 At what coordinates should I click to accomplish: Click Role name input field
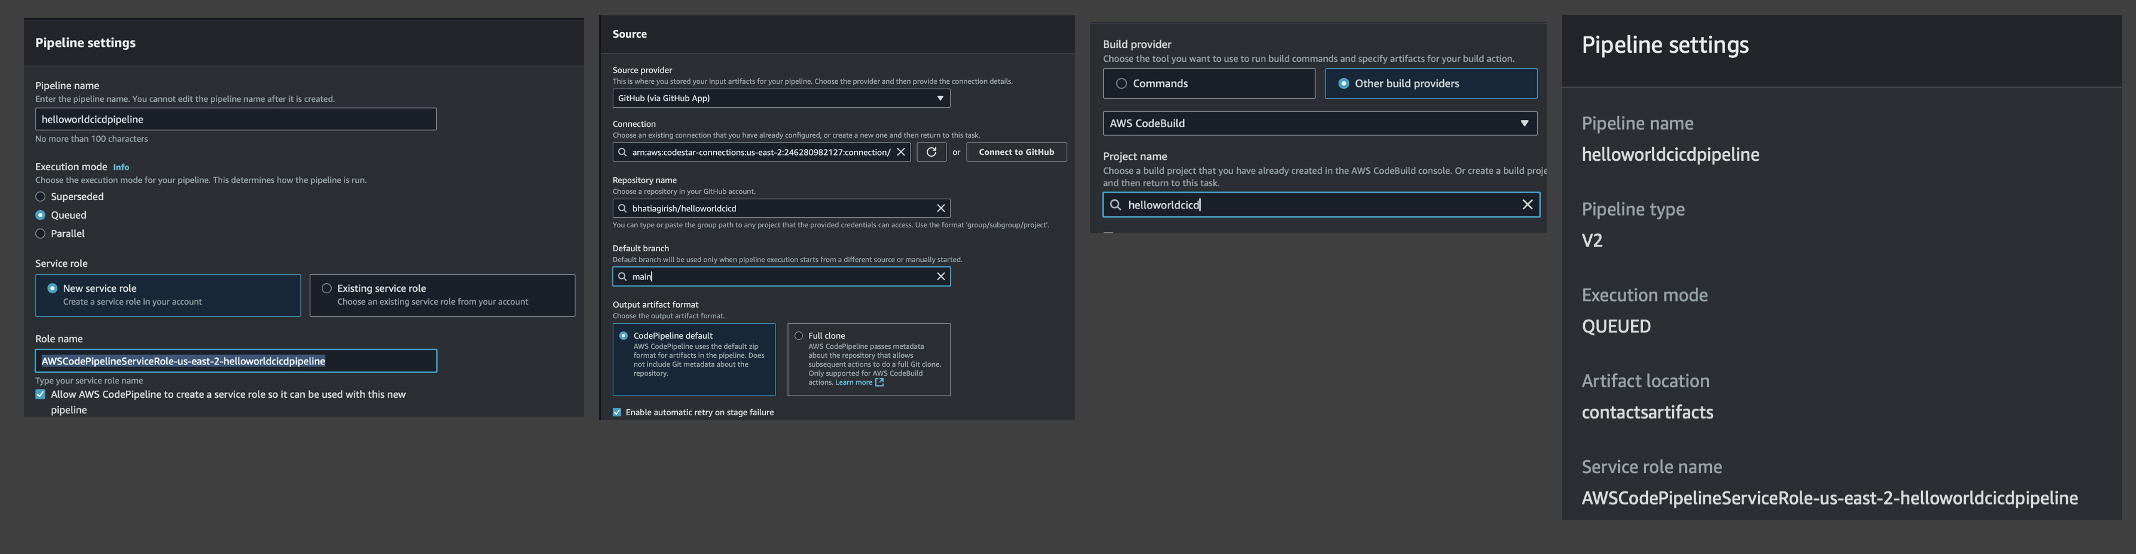point(236,361)
